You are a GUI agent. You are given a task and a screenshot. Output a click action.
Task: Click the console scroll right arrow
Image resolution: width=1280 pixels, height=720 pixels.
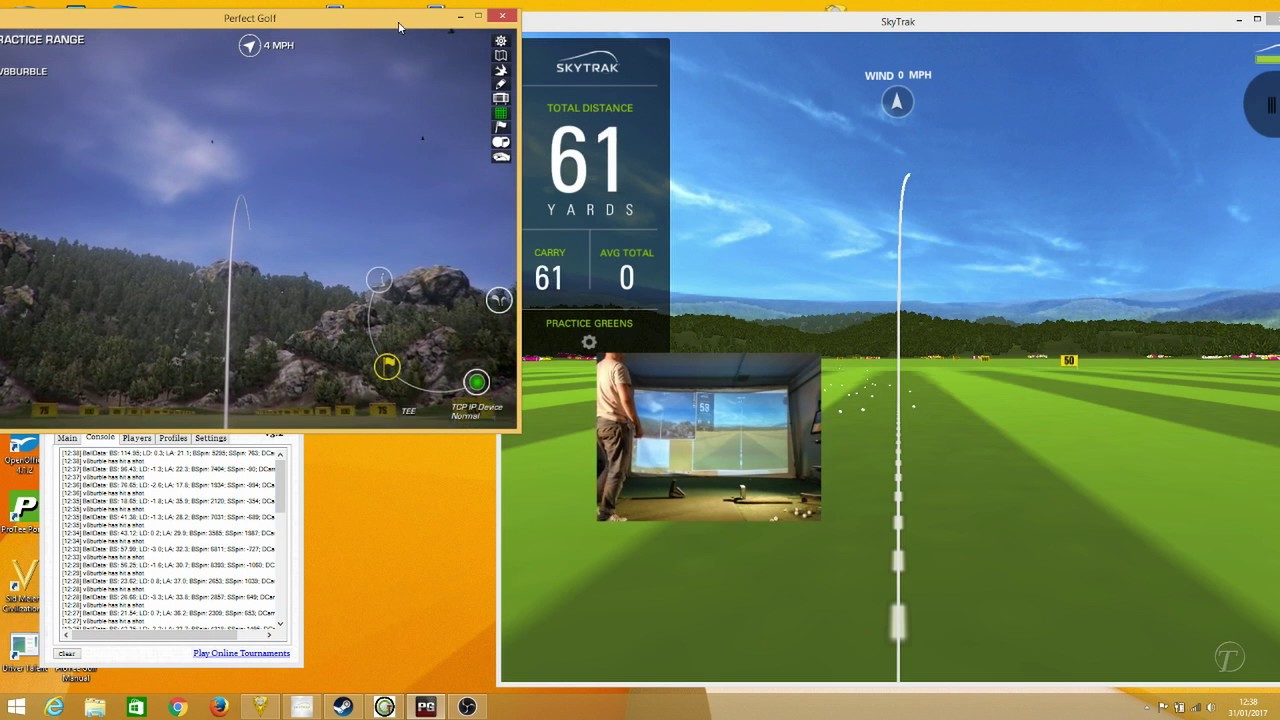pos(269,634)
